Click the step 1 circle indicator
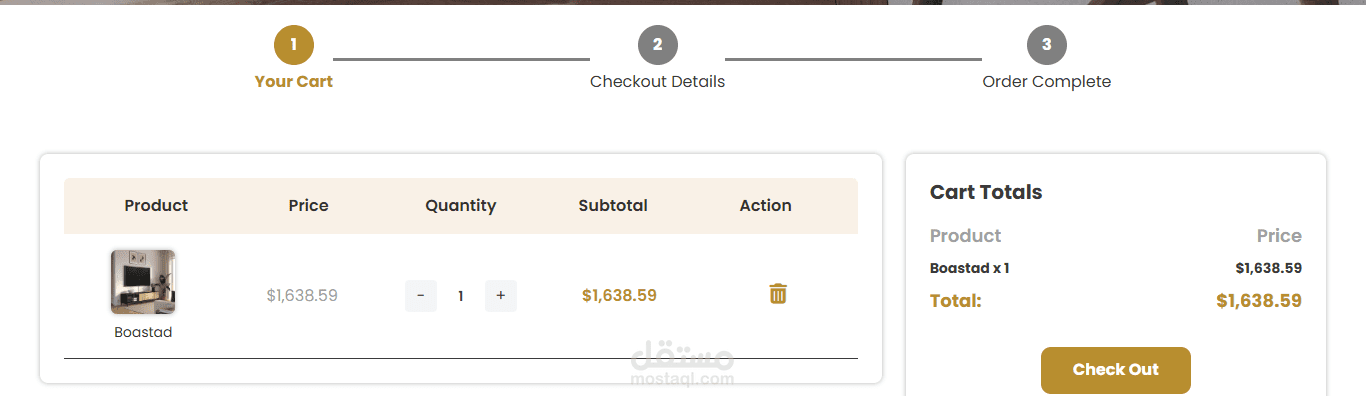1366x396 pixels. coord(294,44)
